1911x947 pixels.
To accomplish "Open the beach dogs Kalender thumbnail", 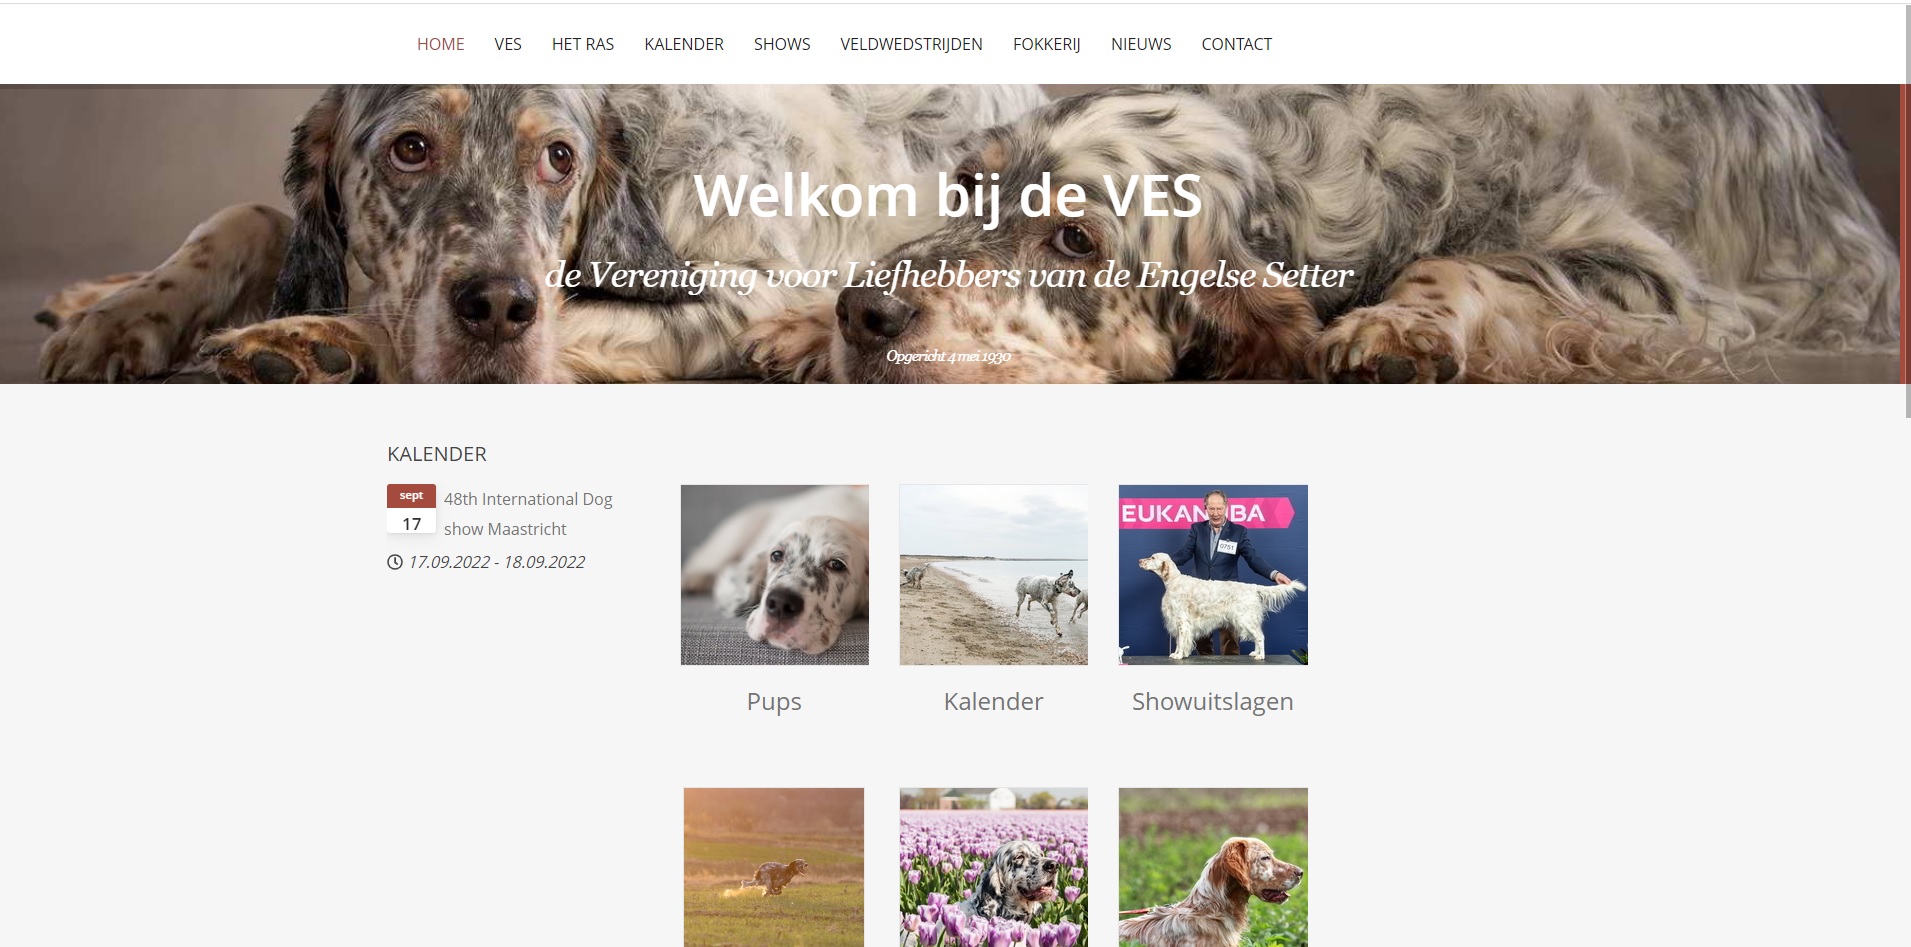I will pyautogui.click(x=993, y=575).
